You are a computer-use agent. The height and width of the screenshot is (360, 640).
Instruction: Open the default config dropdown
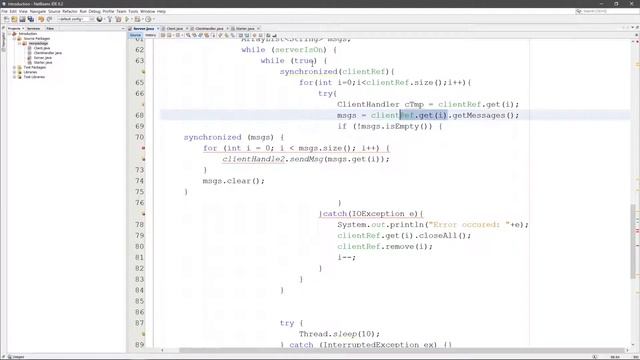coord(76,19)
